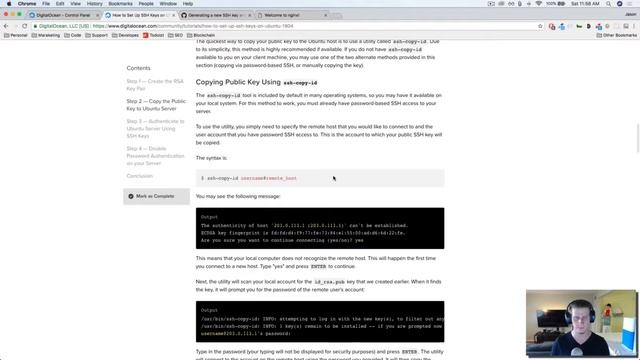The height and width of the screenshot is (360, 640).
Task: Switch to the Welcome to nginx tab
Action: (292, 15)
